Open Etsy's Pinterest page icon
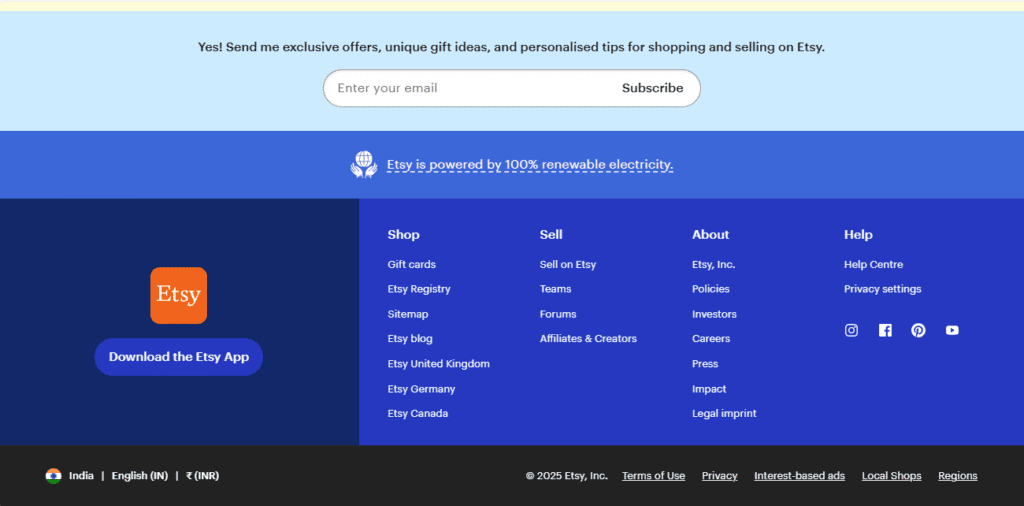Image resolution: width=1024 pixels, height=506 pixels. point(918,330)
